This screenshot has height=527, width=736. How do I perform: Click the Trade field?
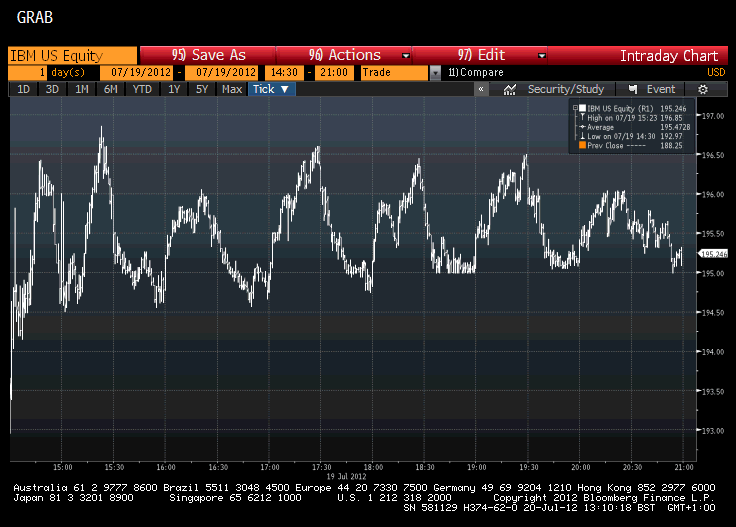(x=394, y=73)
